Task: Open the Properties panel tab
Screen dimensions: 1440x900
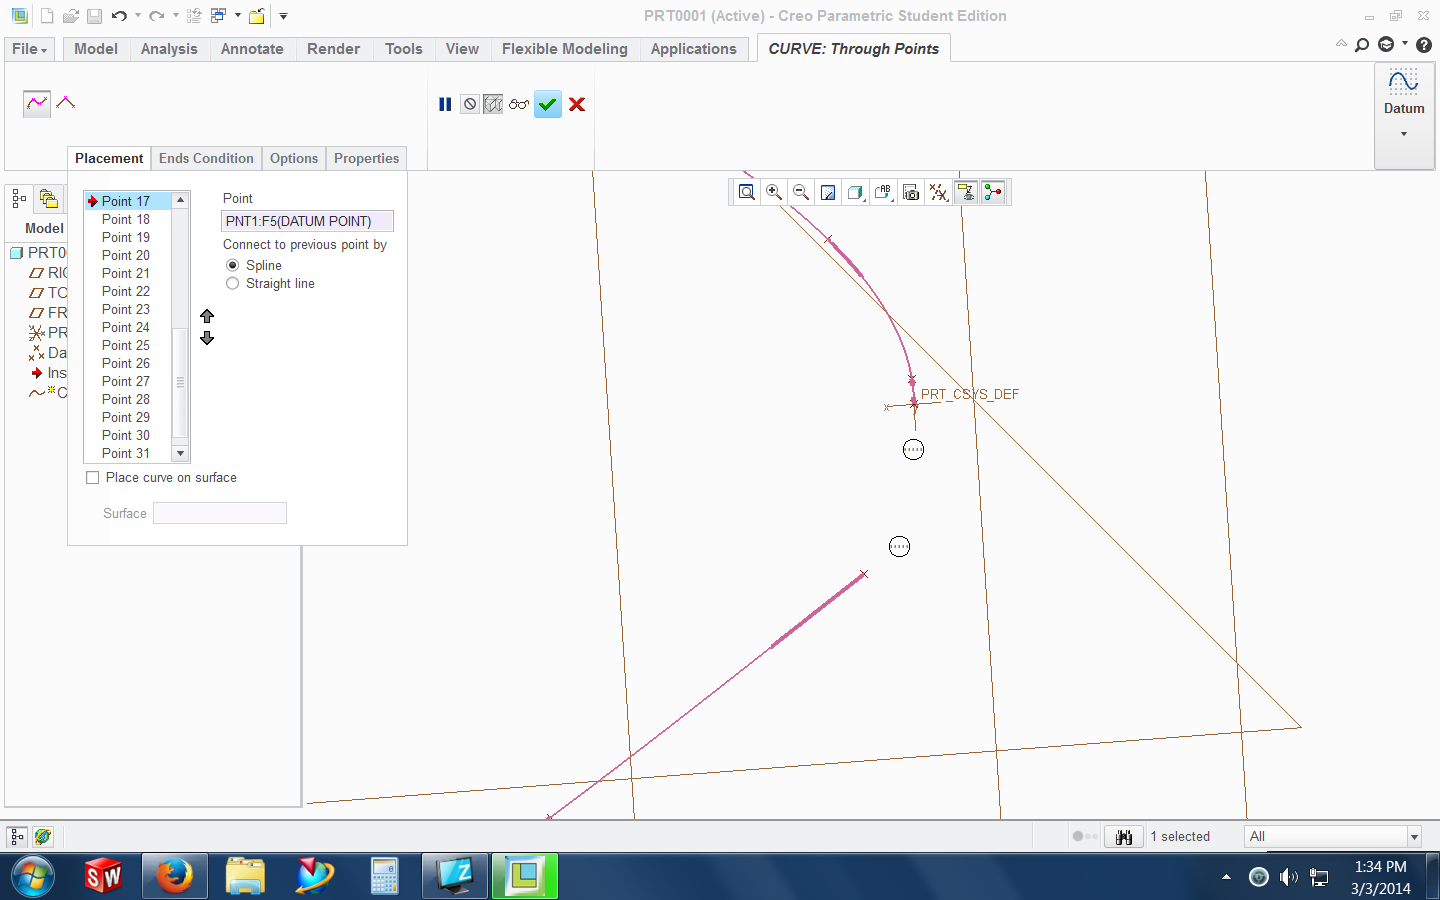Action: 366,158
